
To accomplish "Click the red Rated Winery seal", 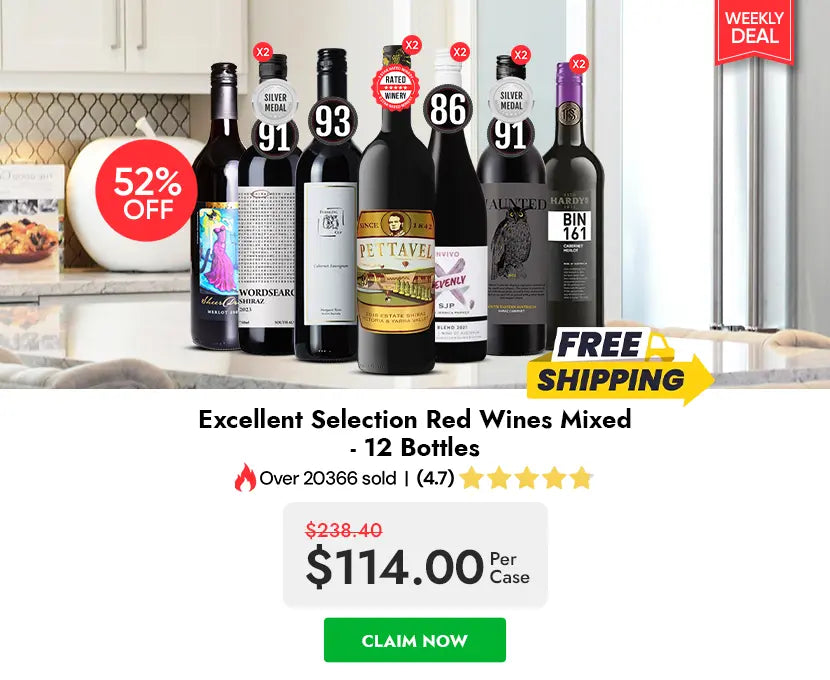I will 395,87.
